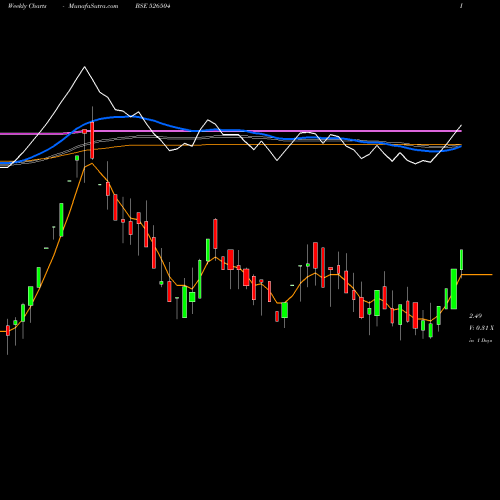
Task: Click the white indicator line's highest peak
Action: (x=84, y=67)
